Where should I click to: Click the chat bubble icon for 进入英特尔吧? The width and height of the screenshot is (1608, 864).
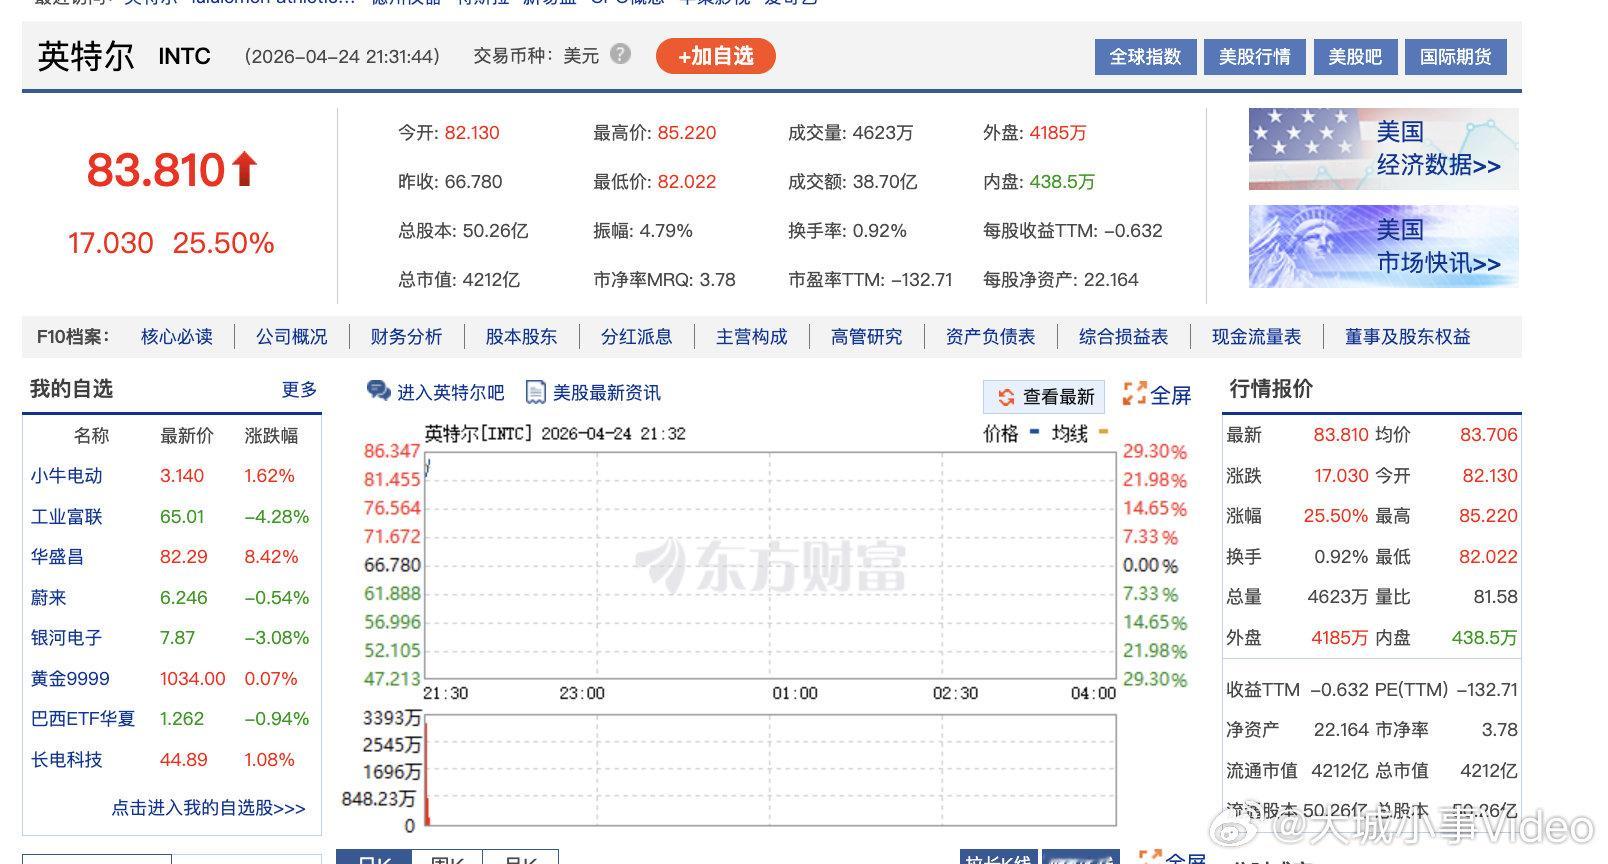pos(378,391)
